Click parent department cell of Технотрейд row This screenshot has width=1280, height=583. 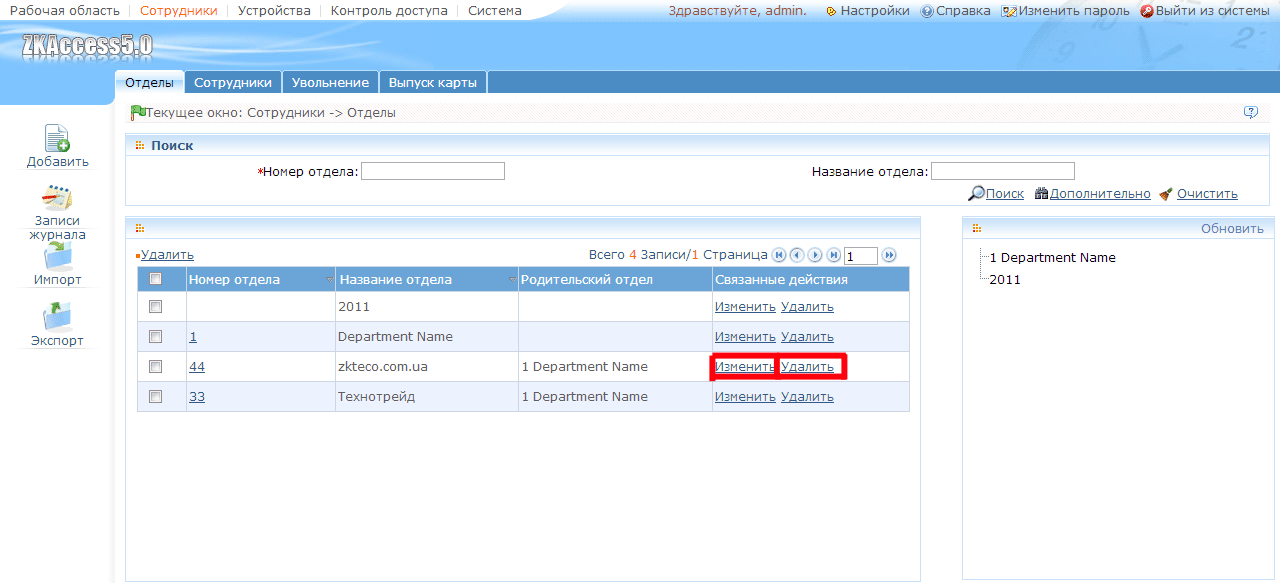[615, 397]
